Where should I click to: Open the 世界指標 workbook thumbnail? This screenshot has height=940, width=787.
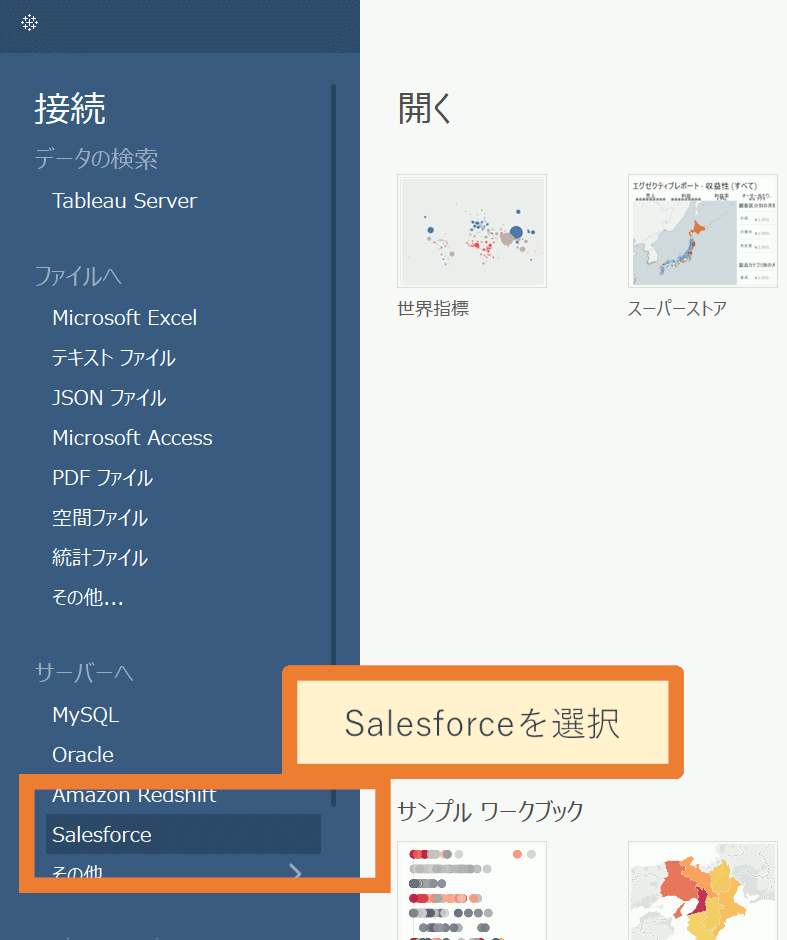tap(472, 231)
